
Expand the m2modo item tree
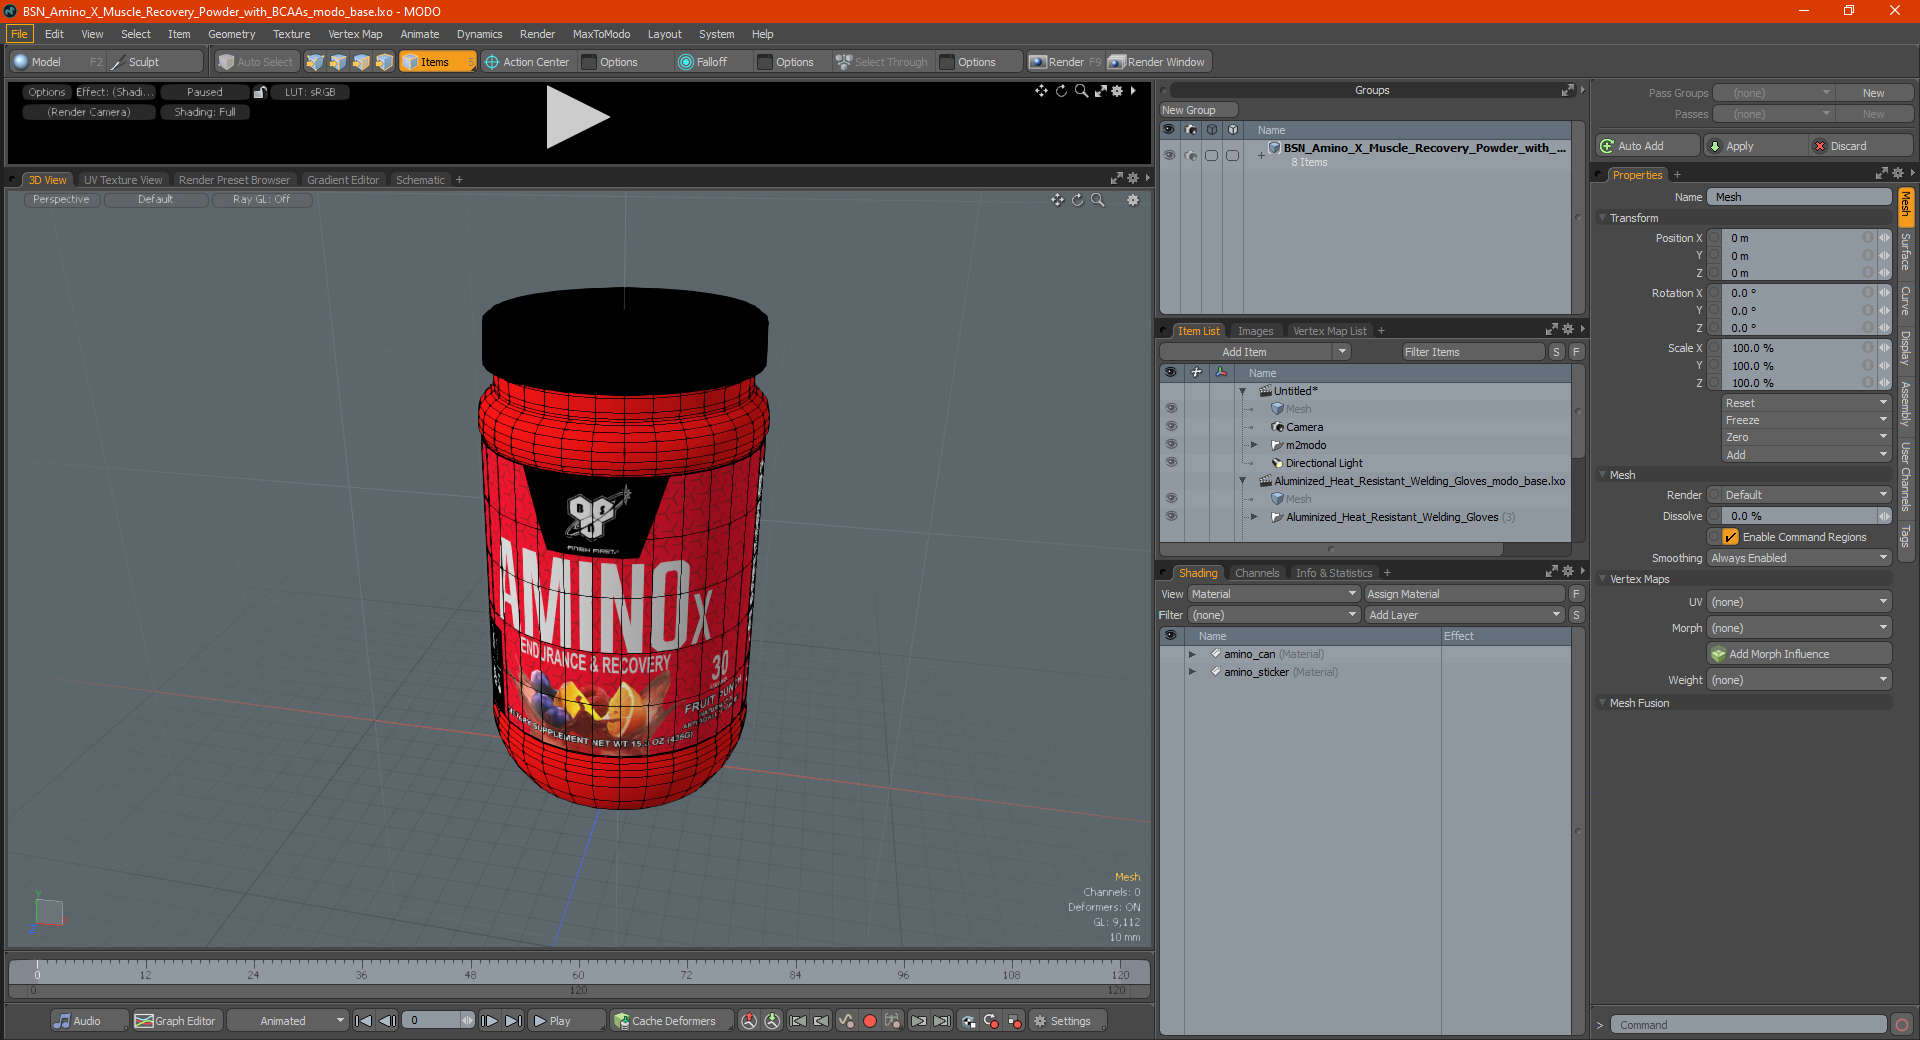click(1254, 445)
